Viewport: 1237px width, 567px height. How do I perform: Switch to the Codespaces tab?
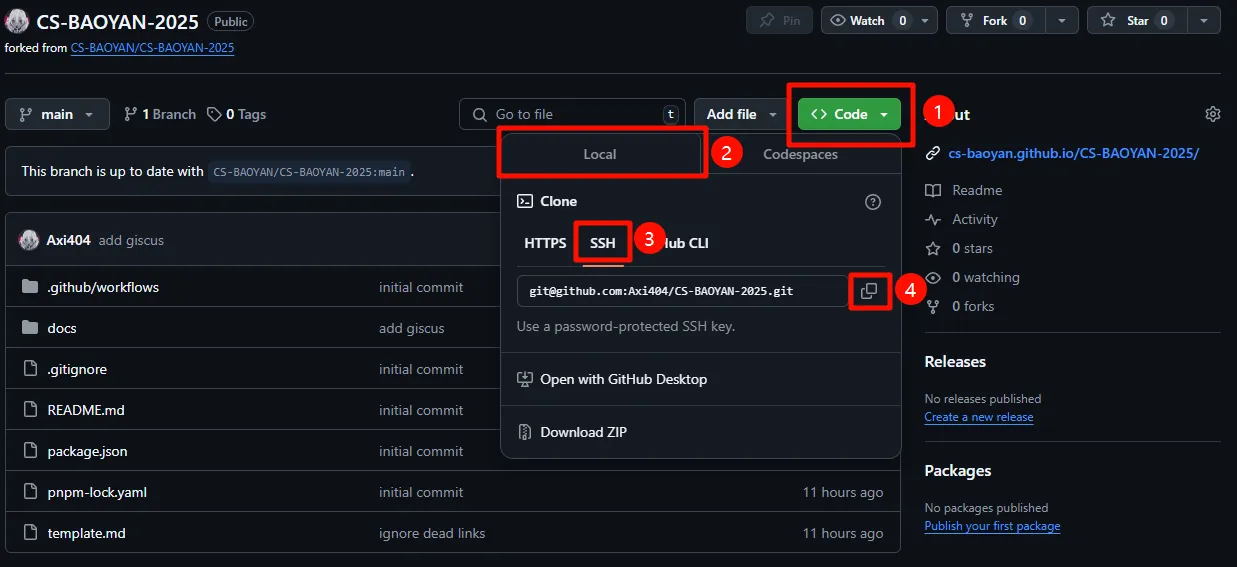click(x=800, y=154)
